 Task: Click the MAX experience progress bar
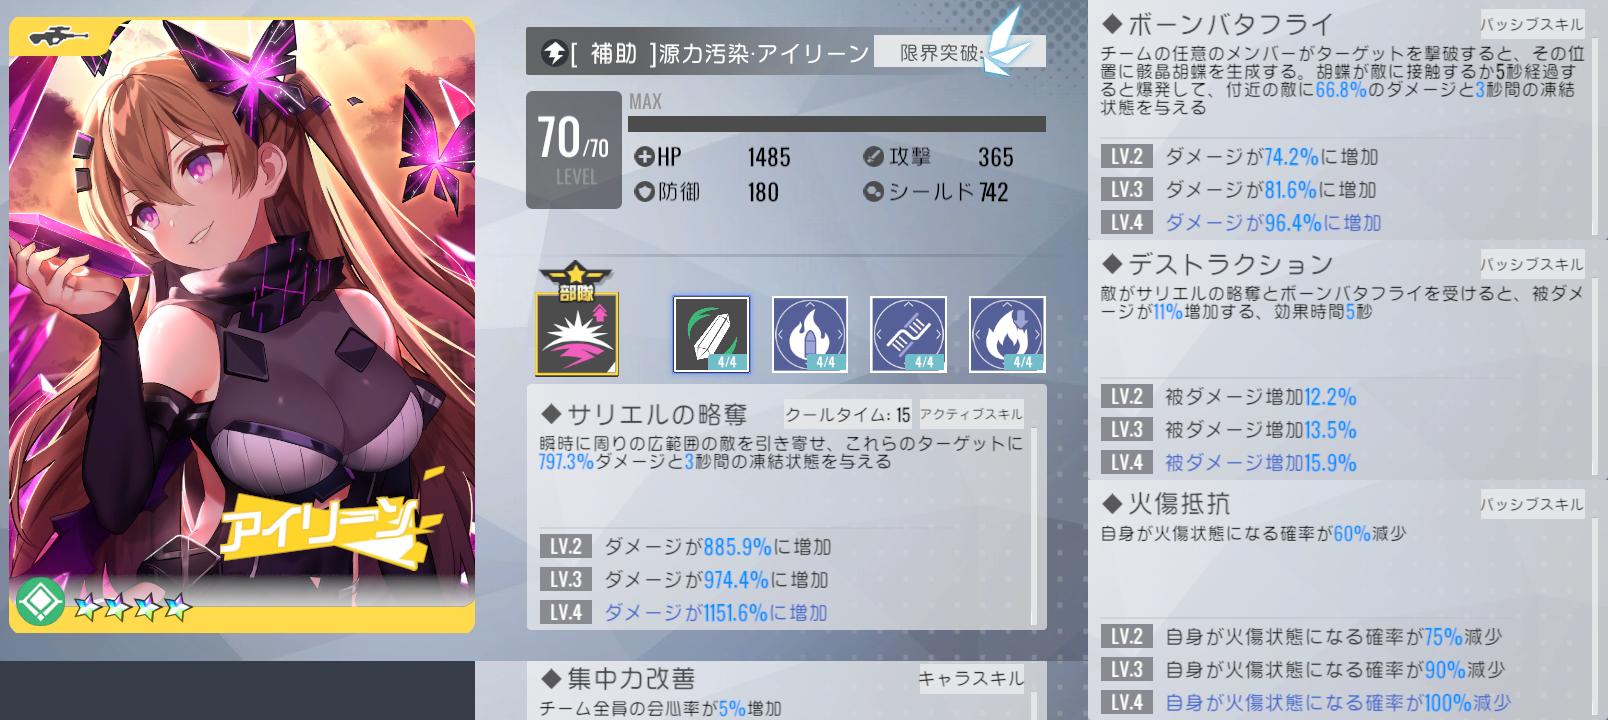pos(837,124)
